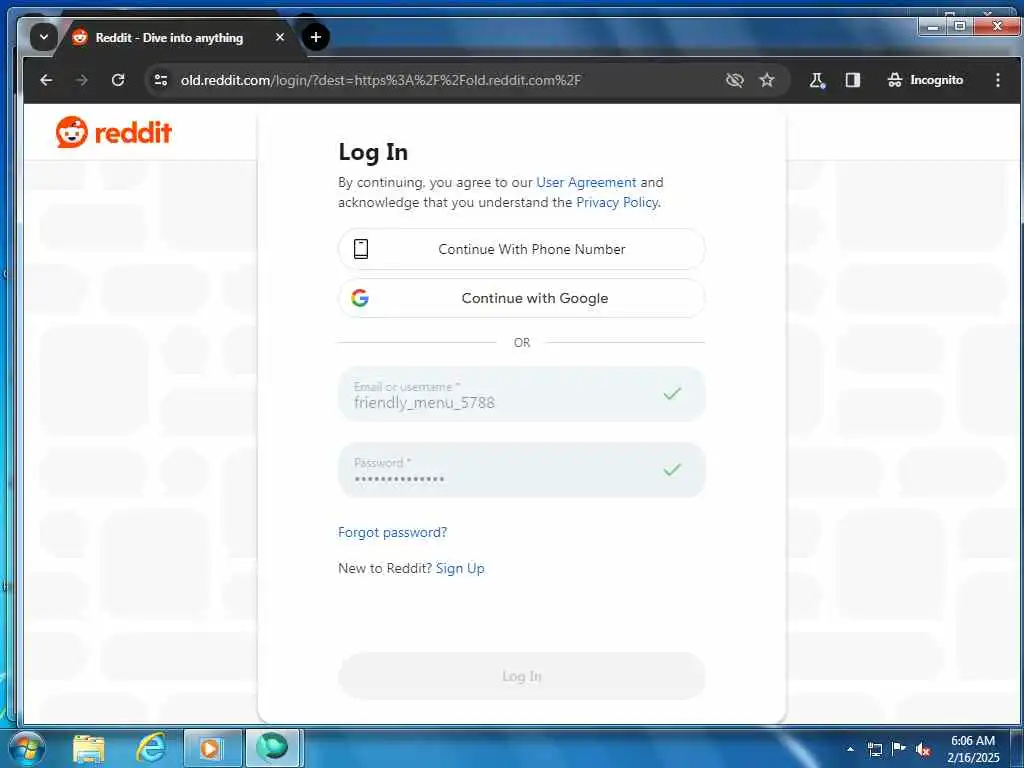Click the phone icon on phone button
This screenshot has height=768, width=1024.
point(360,249)
